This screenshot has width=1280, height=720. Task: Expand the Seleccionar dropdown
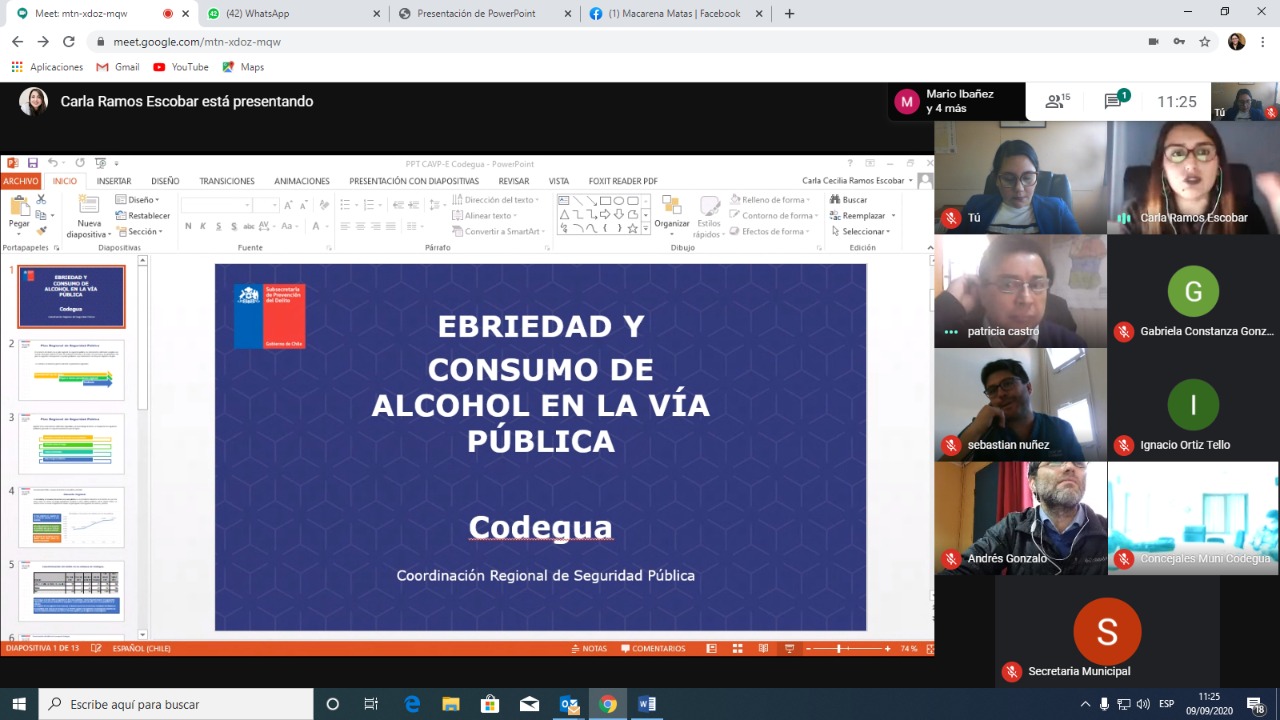click(x=862, y=231)
